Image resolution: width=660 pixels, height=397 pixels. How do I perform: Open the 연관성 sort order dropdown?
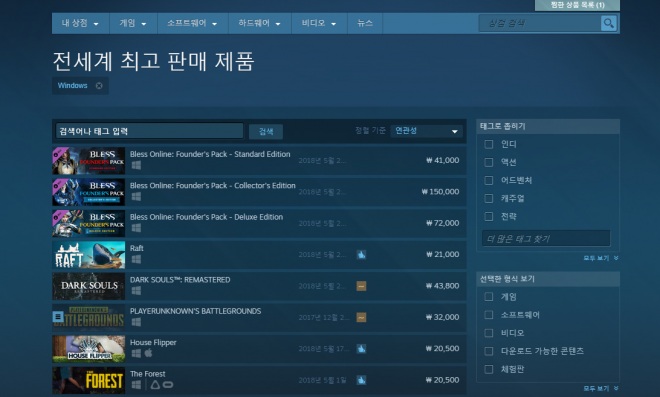click(426, 131)
